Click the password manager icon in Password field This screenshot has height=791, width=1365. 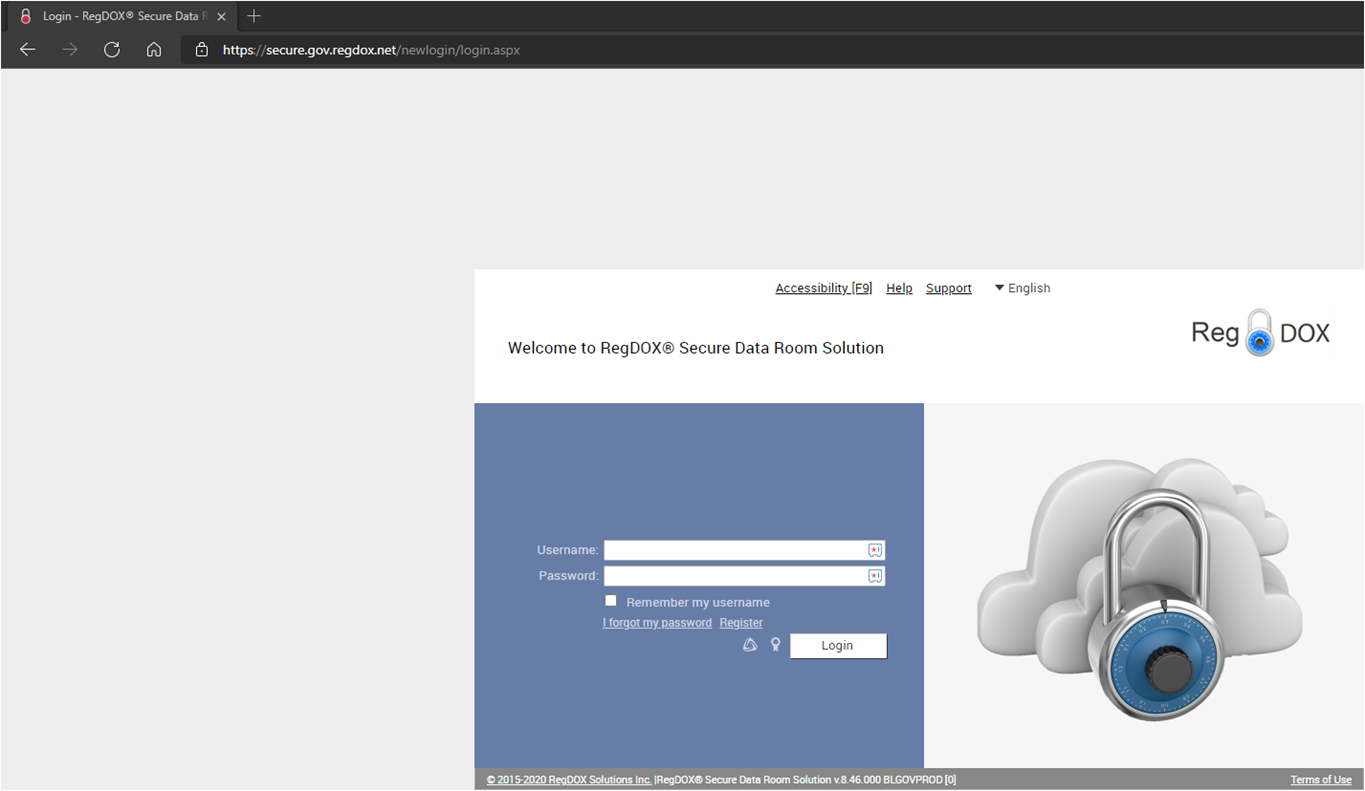pyautogui.click(x=875, y=576)
